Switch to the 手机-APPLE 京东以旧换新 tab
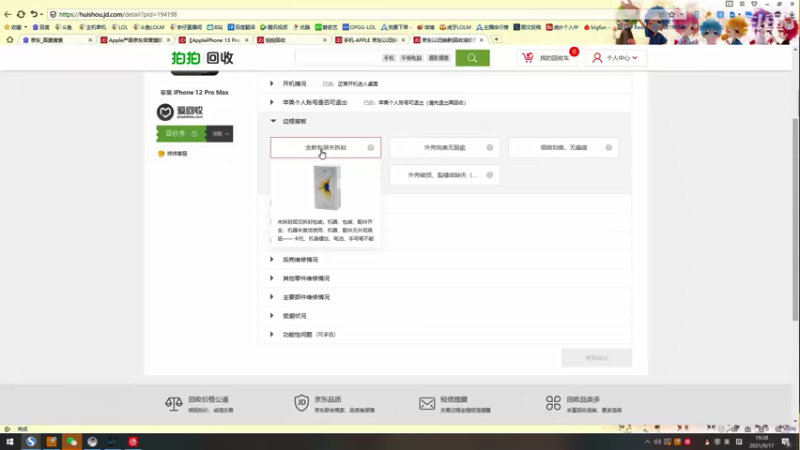The width and height of the screenshot is (800, 450). click(370, 40)
